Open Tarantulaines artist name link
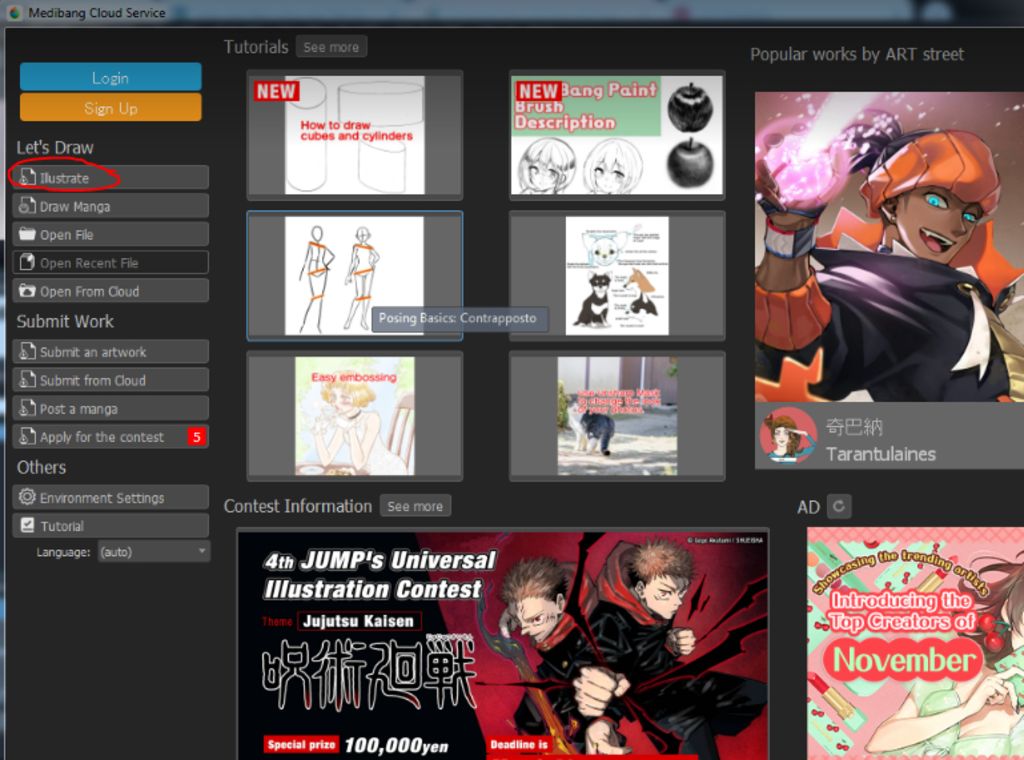Image resolution: width=1024 pixels, height=760 pixels. point(880,454)
